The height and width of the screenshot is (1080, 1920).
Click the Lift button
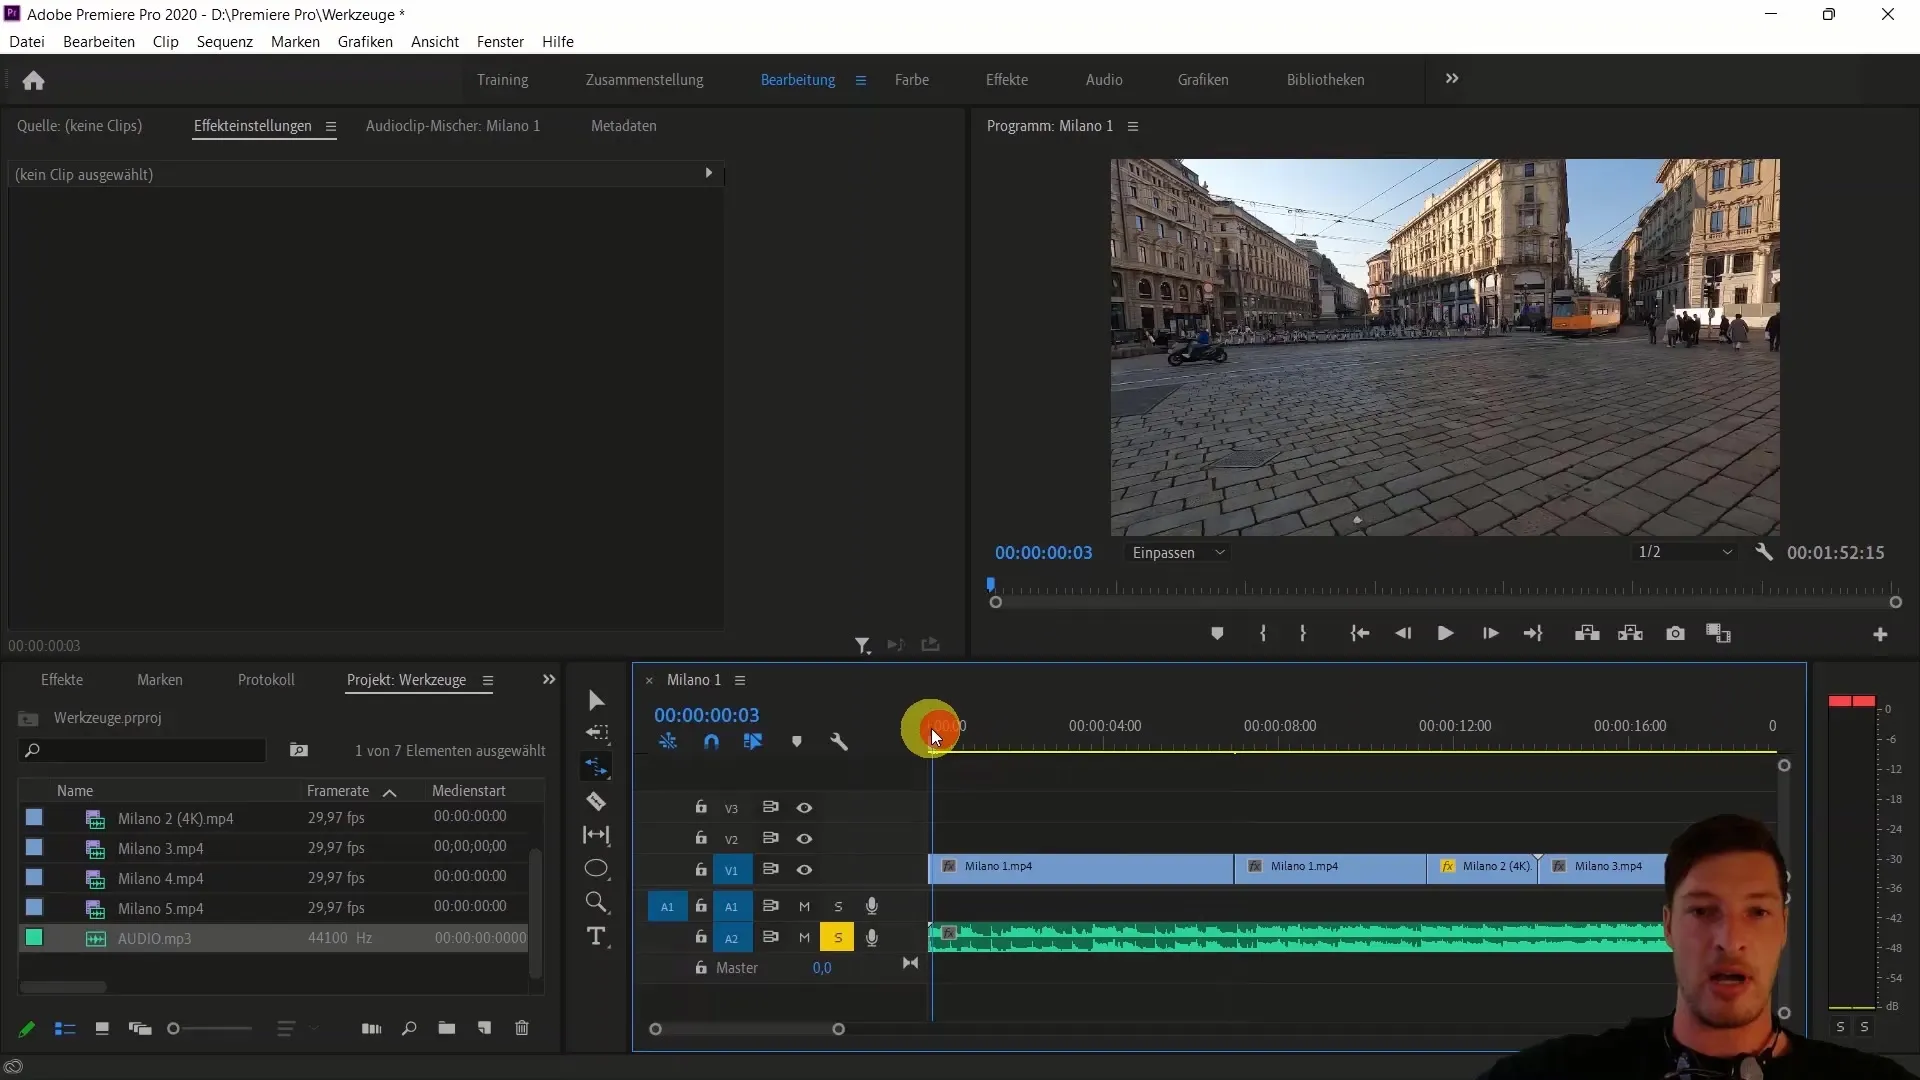(x=1587, y=633)
